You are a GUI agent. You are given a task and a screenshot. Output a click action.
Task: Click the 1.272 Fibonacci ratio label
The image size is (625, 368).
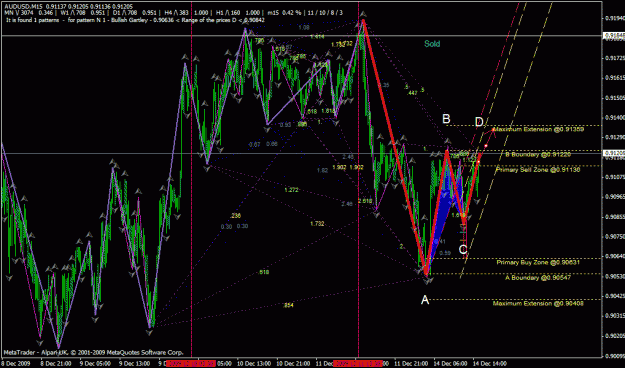tap(291, 190)
